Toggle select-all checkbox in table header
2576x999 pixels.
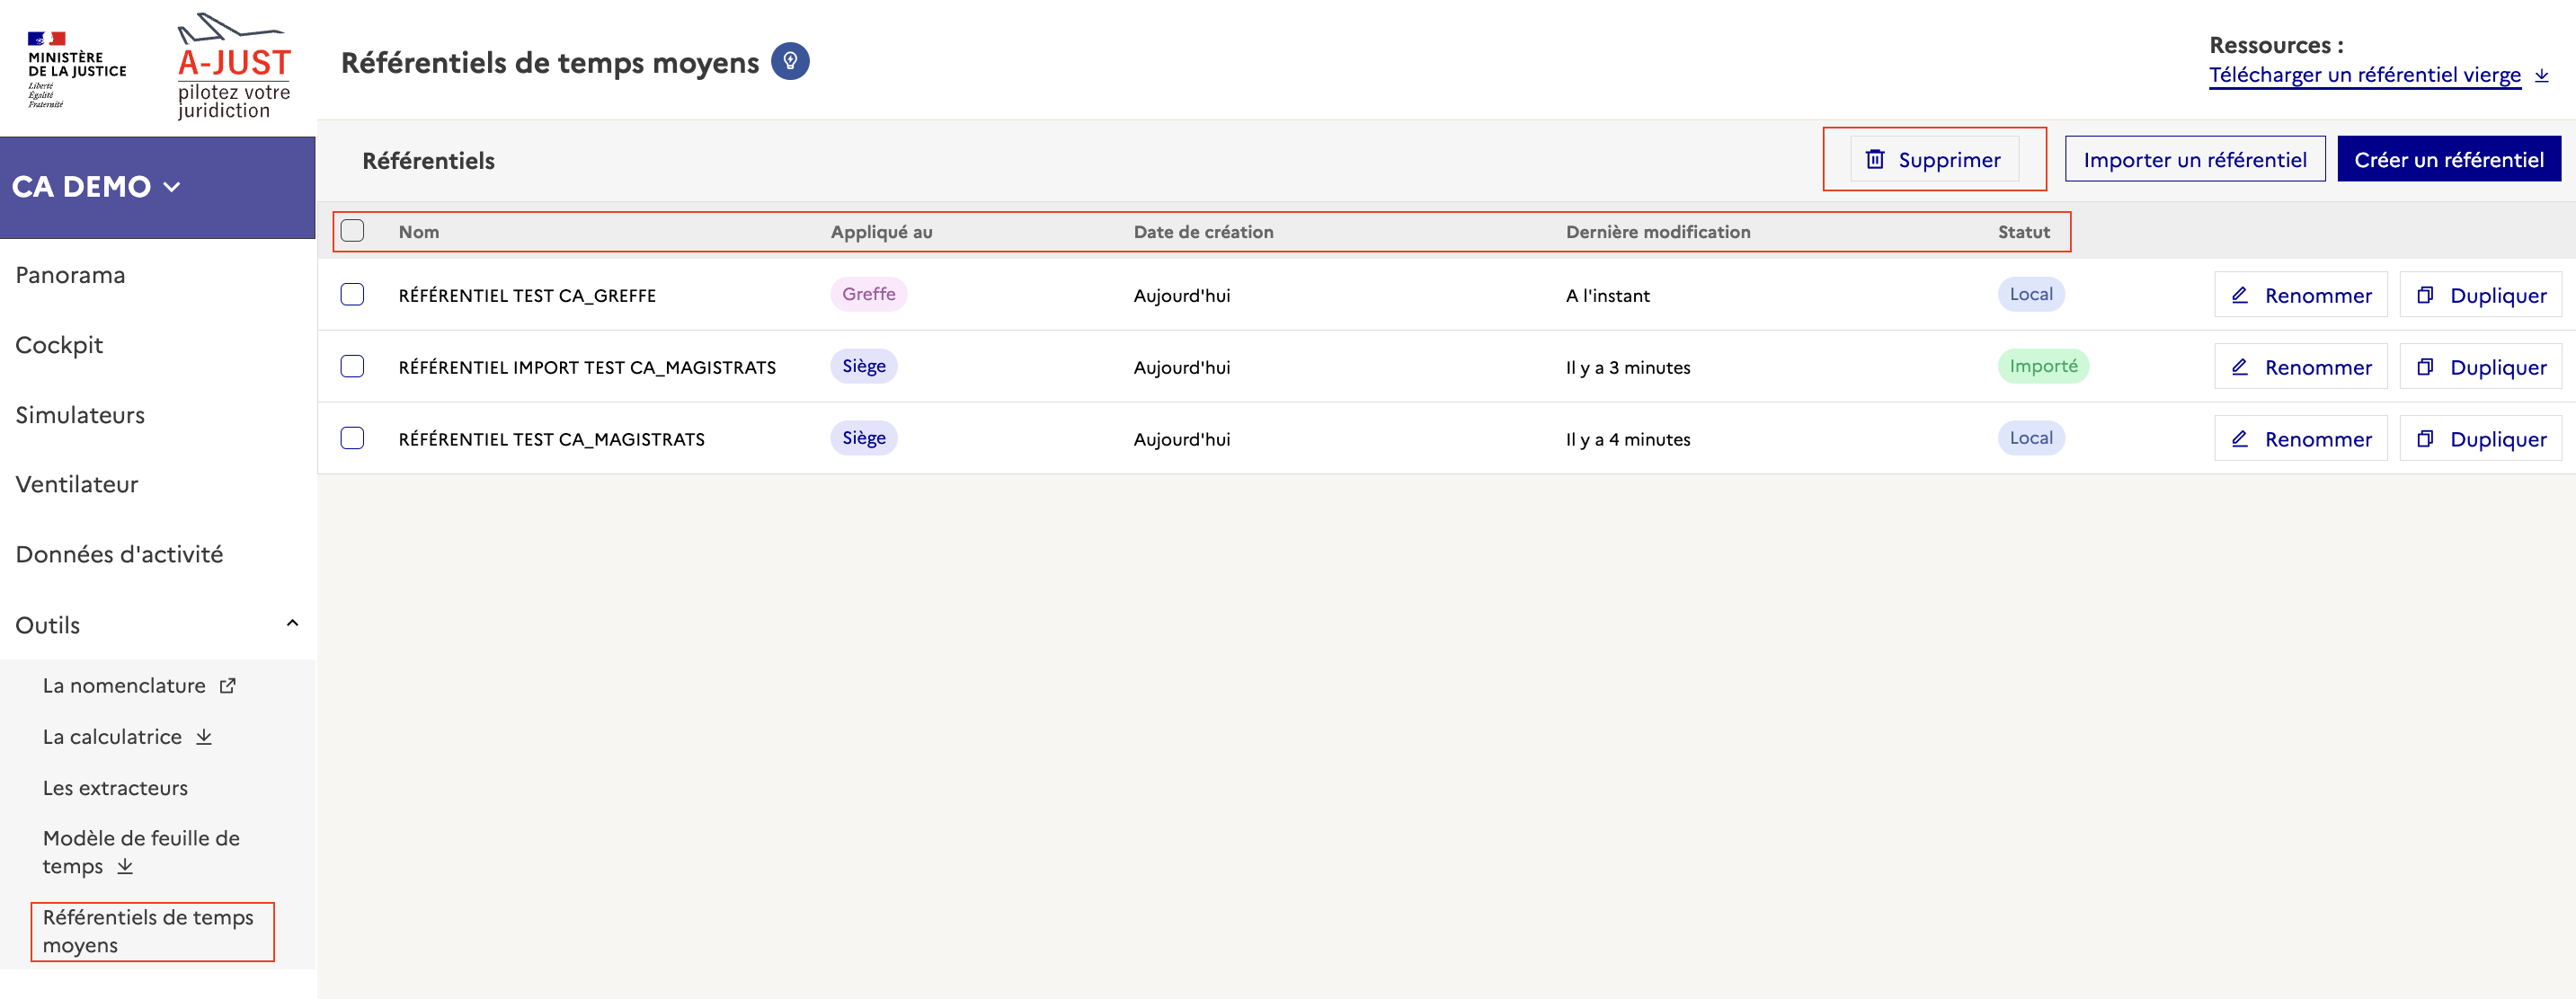(352, 231)
